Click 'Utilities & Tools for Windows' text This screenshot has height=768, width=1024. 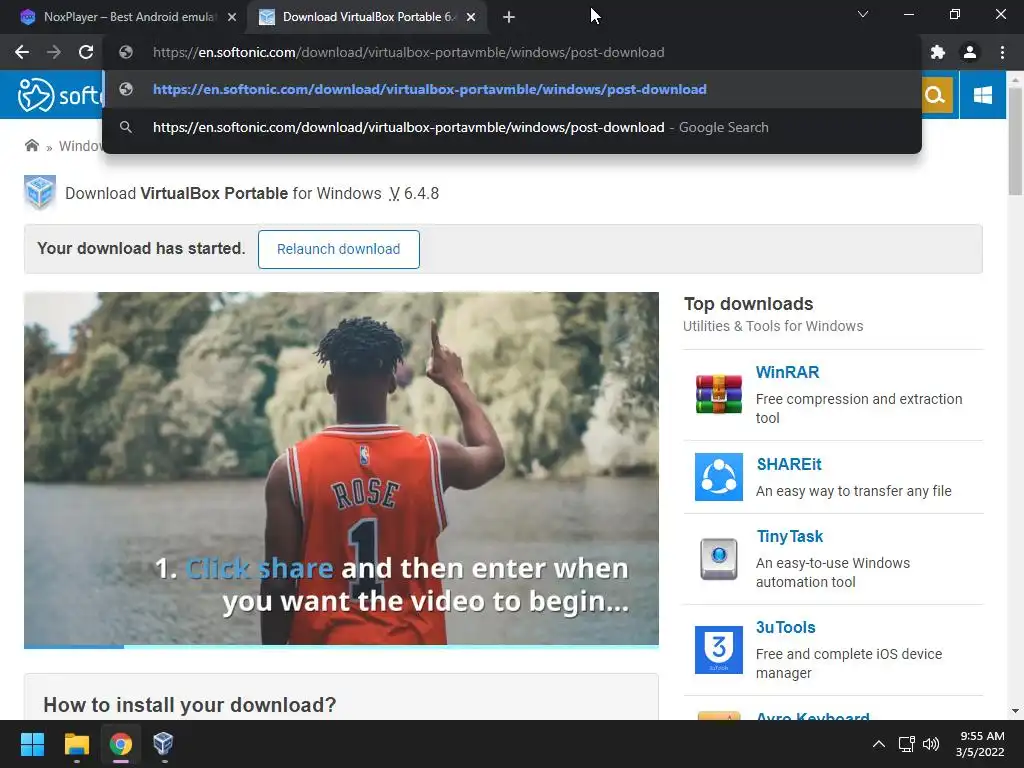pyautogui.click(x=773, y=326)
